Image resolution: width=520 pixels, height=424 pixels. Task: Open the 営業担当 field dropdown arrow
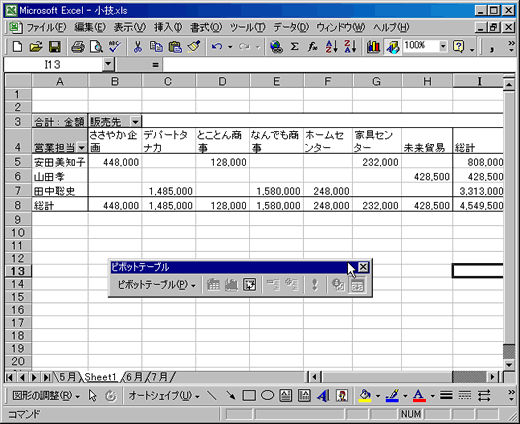81,147
